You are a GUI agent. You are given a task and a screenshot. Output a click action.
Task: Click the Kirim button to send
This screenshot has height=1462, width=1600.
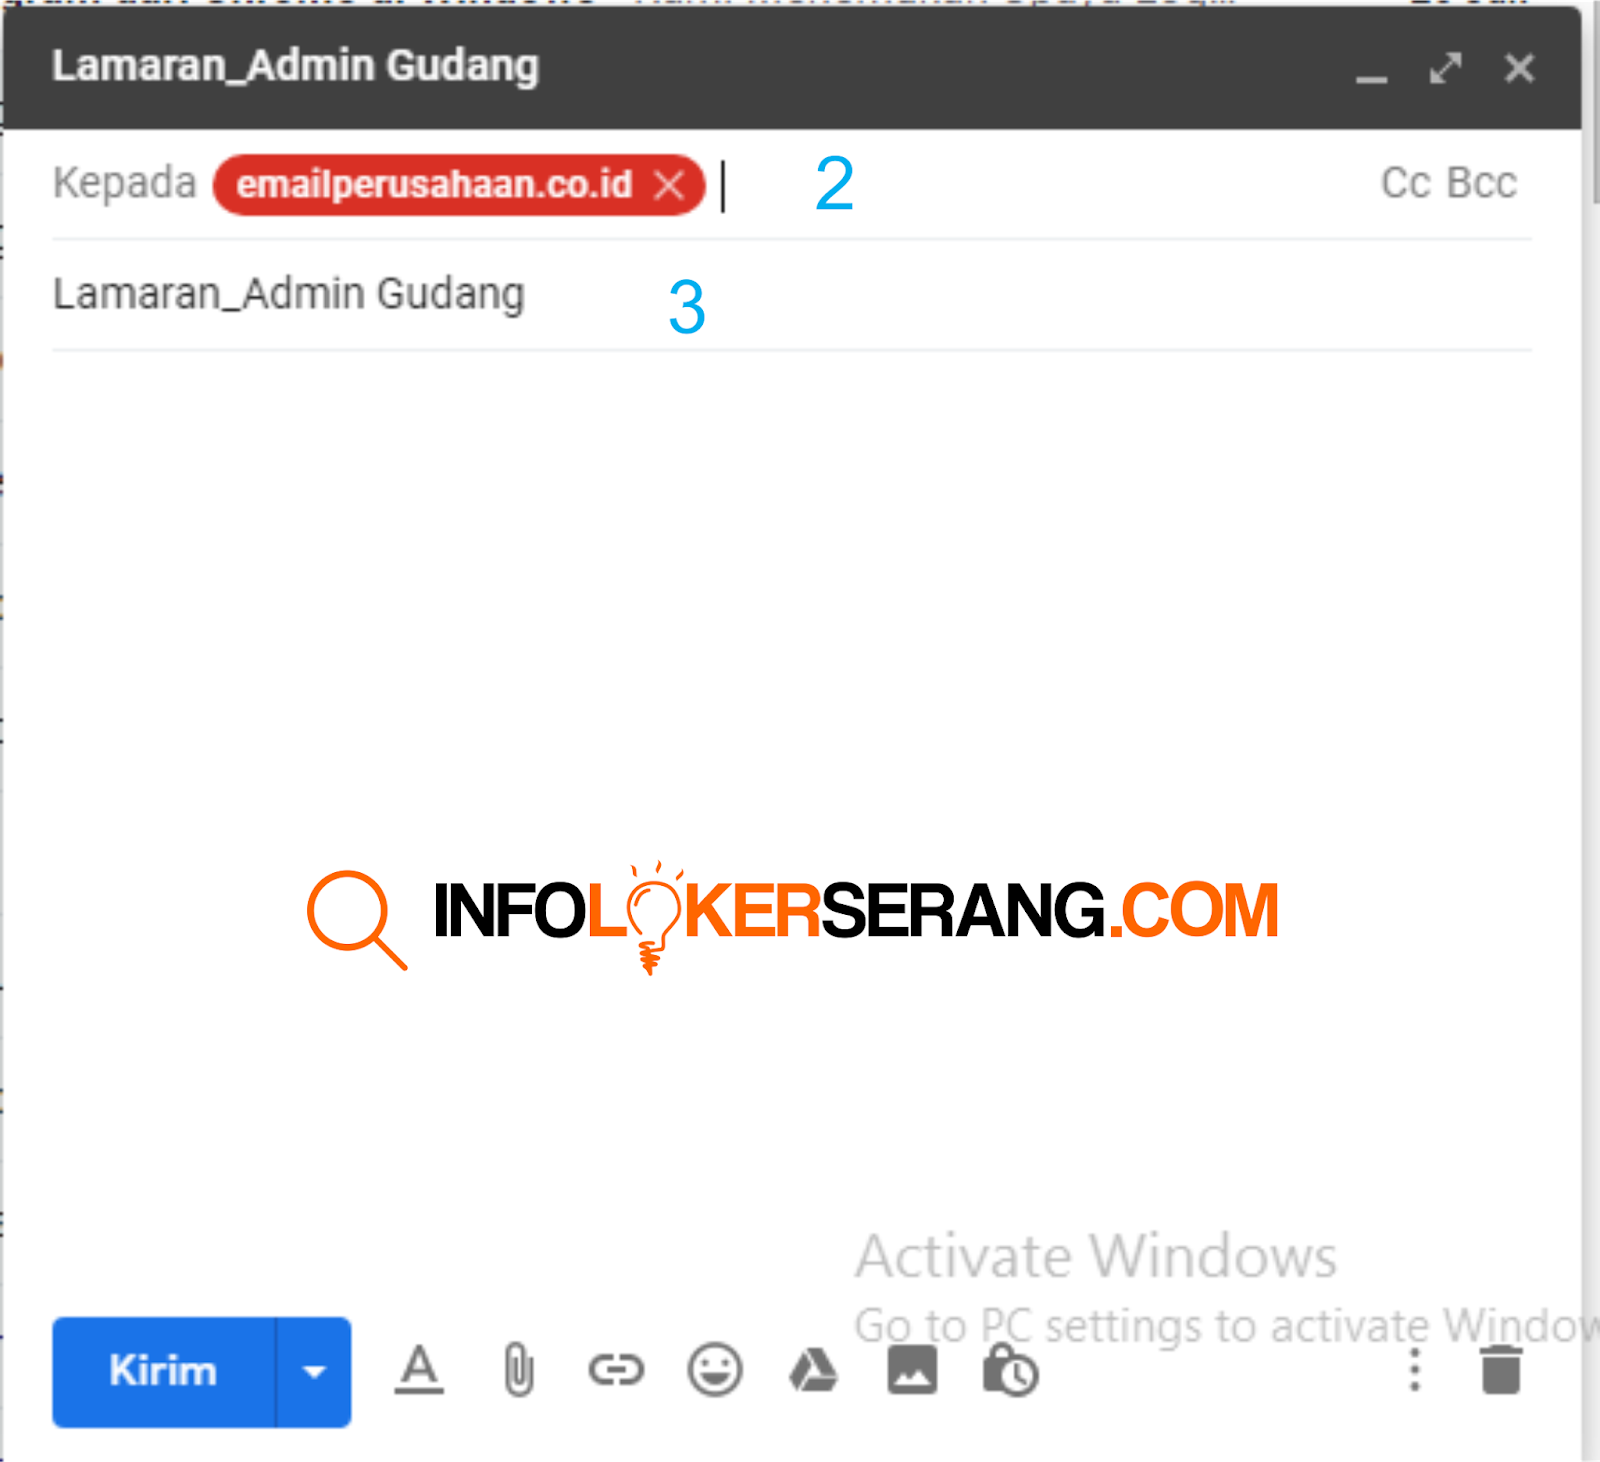tap(163, 1372)
